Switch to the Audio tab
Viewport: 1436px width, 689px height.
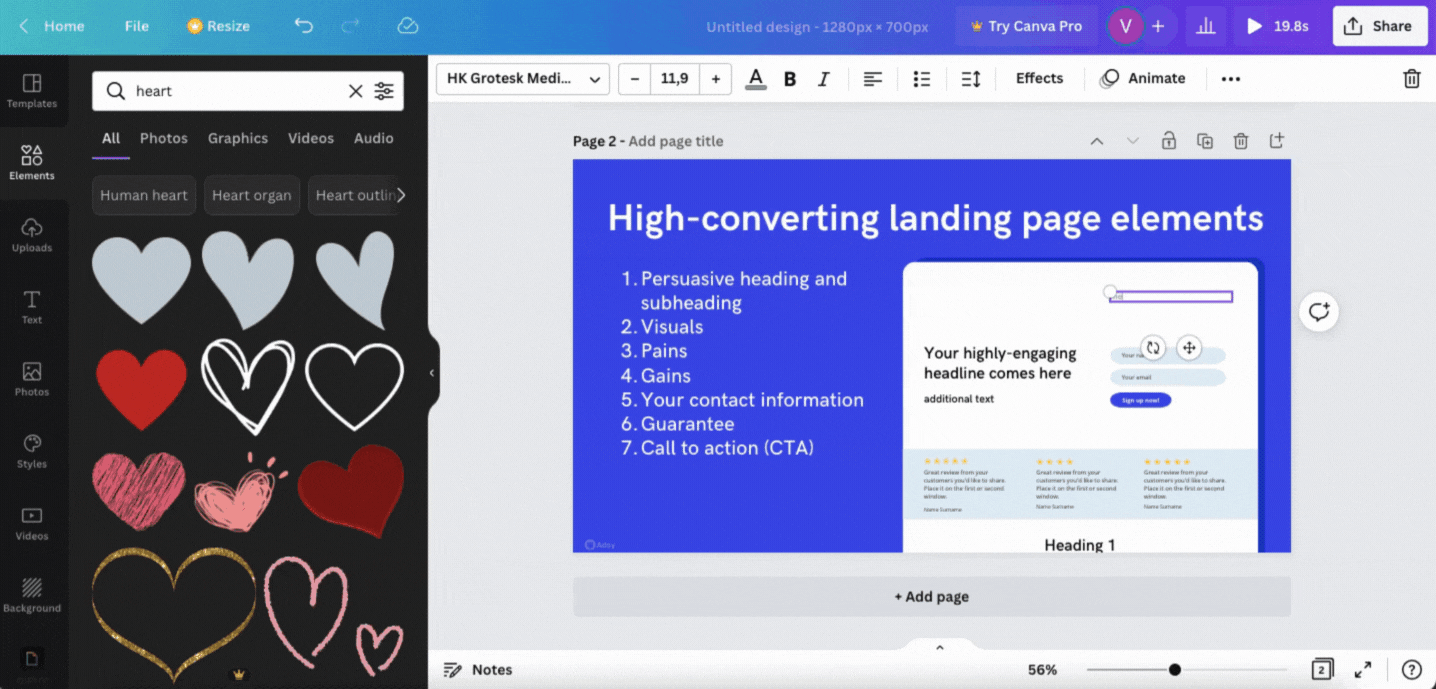coord(374,138)
